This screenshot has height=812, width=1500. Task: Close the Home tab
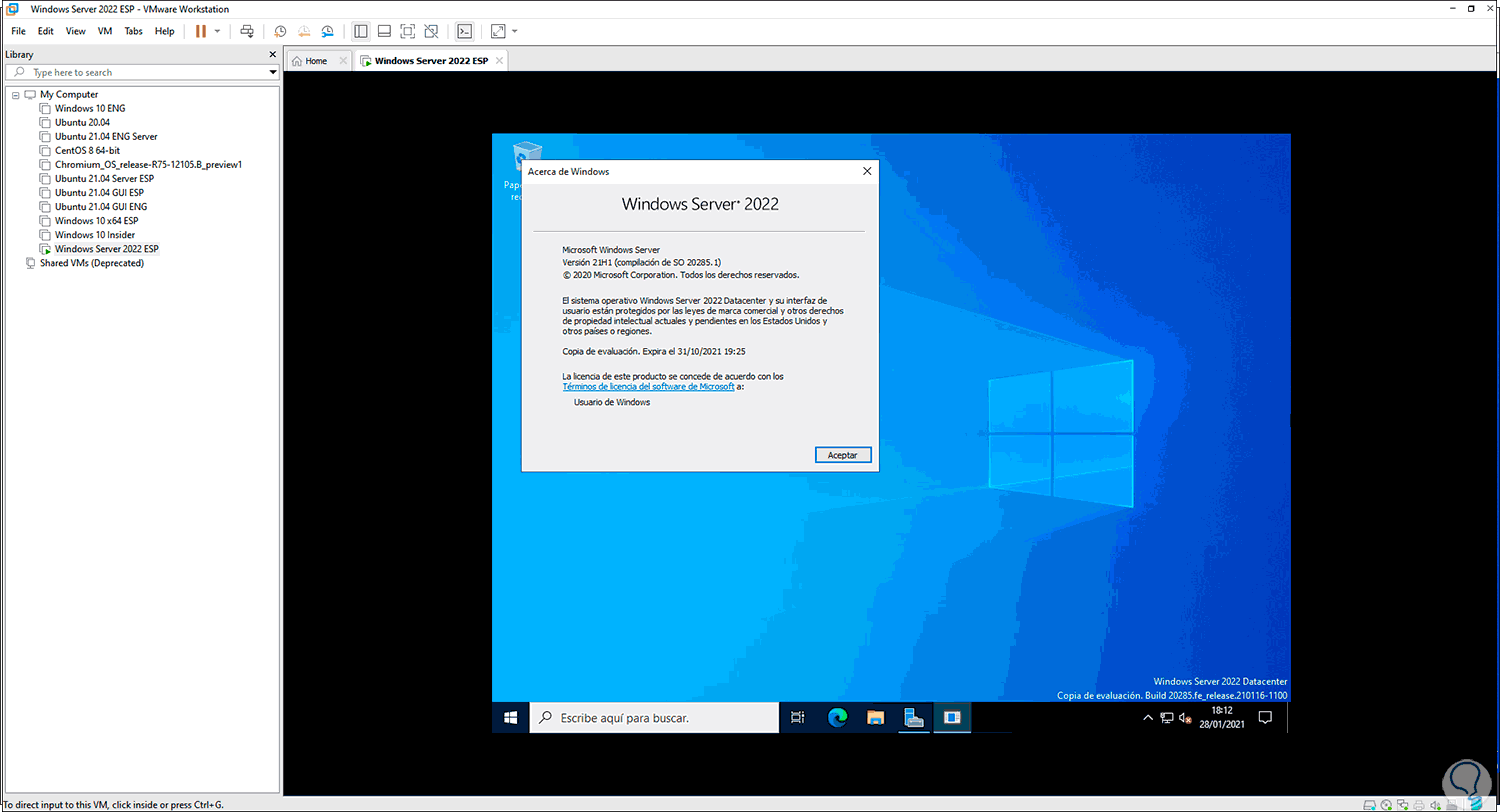(344, 61)
